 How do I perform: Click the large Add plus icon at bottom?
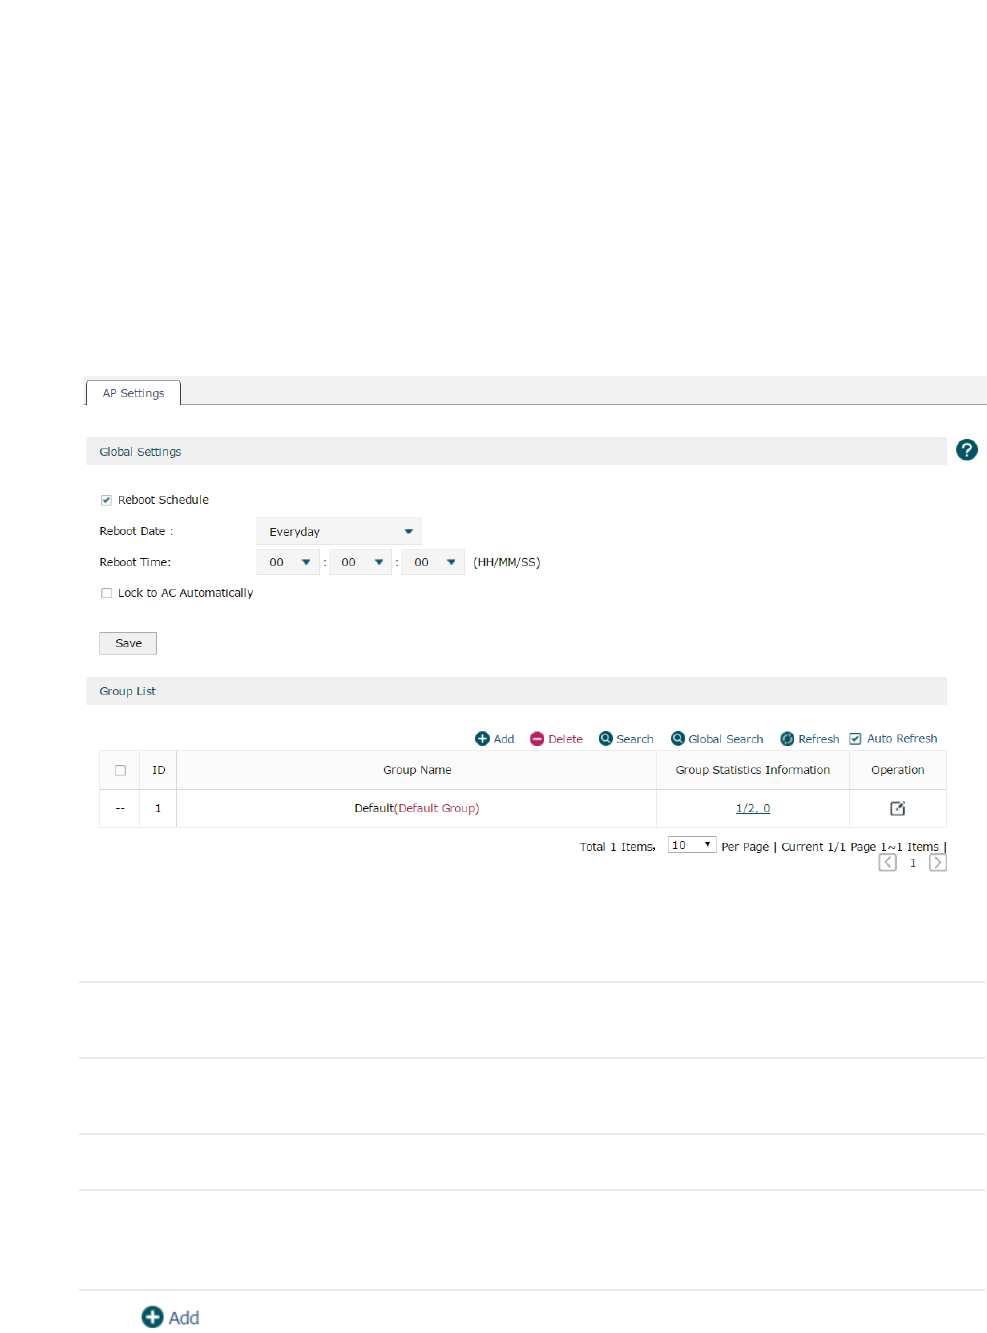[152, 1317]
